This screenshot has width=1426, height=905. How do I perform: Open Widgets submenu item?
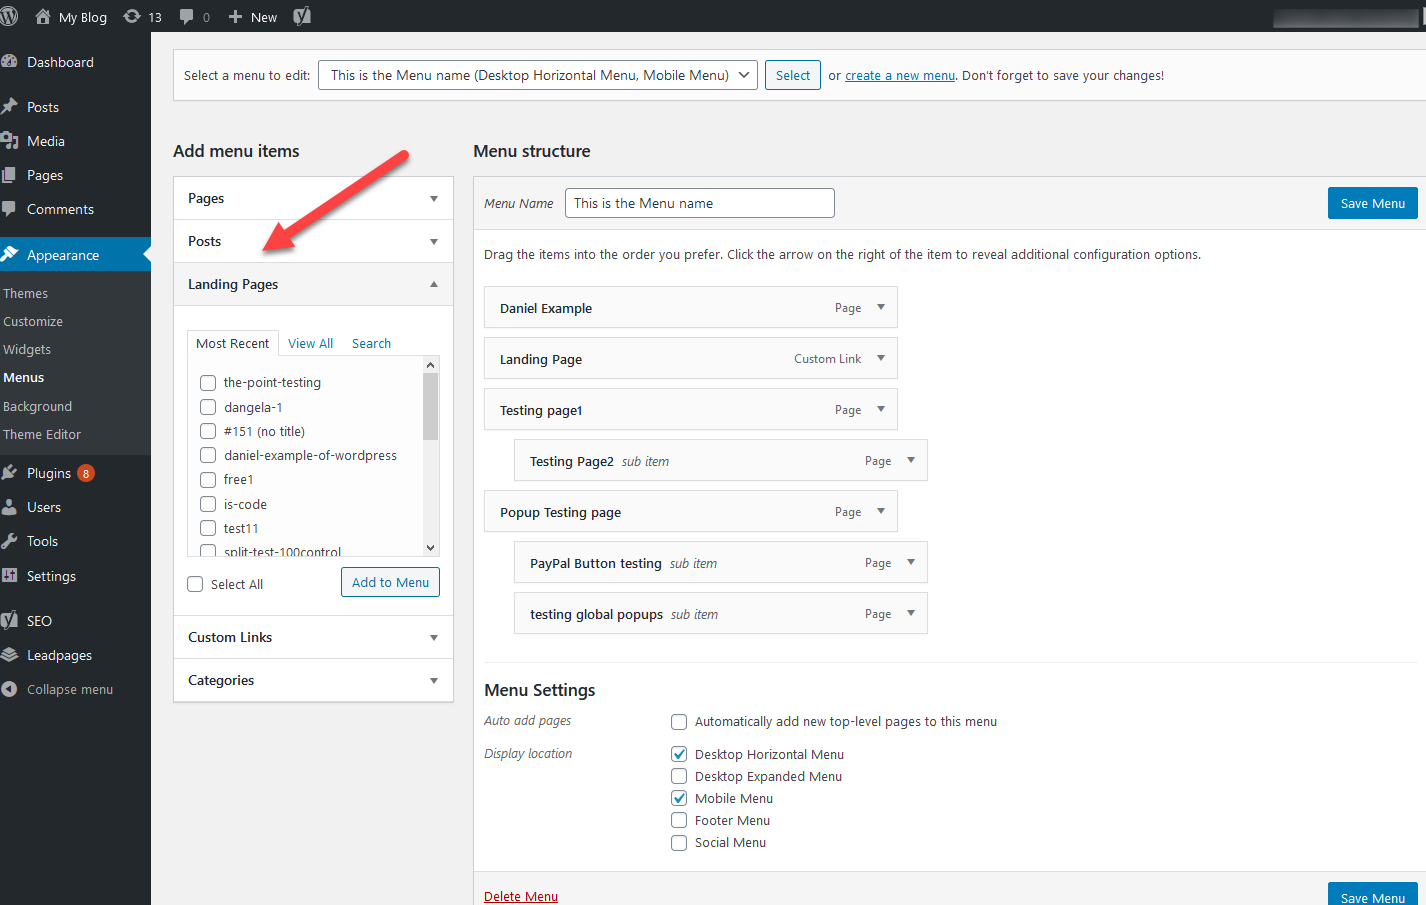27,349
